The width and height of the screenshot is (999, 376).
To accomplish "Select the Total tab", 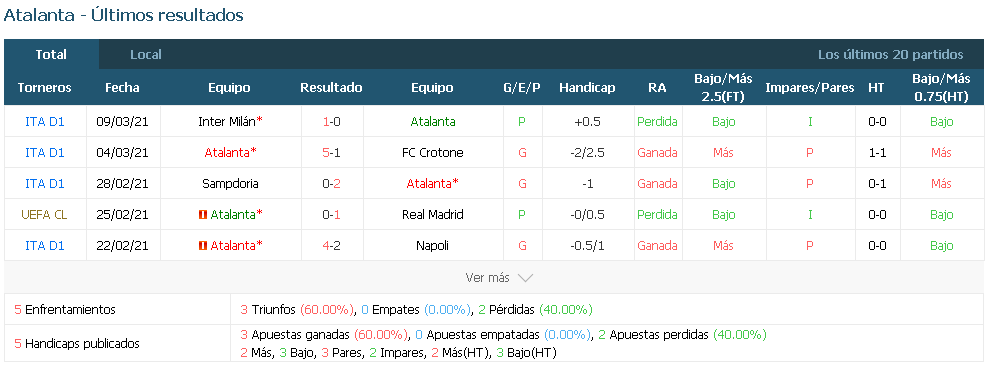I will [x=51, y=54].
